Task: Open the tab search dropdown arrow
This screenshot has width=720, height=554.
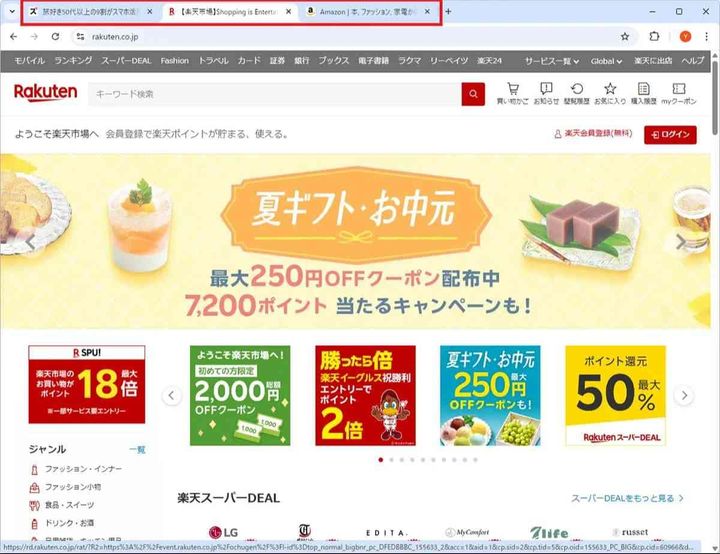Action: point(12,12)
